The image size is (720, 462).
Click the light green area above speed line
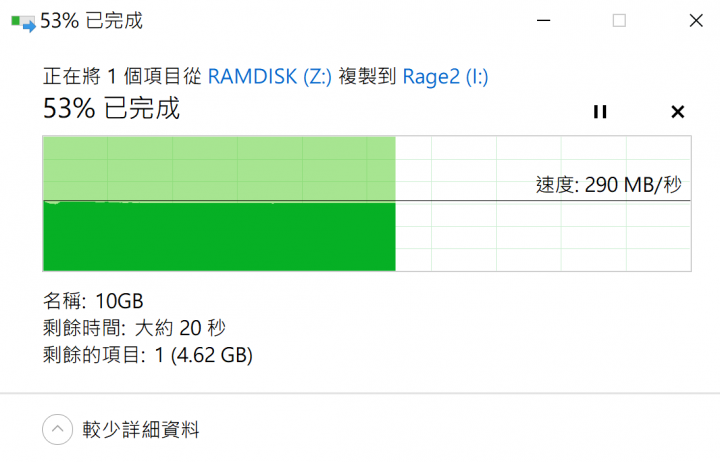[219, 169]
